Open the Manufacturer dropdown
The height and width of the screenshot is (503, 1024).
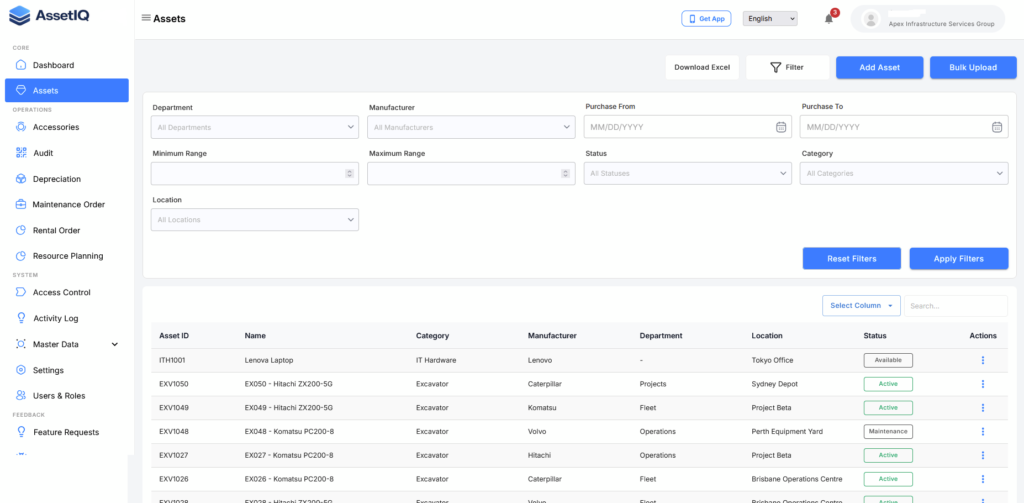click(x=471, y=127)
